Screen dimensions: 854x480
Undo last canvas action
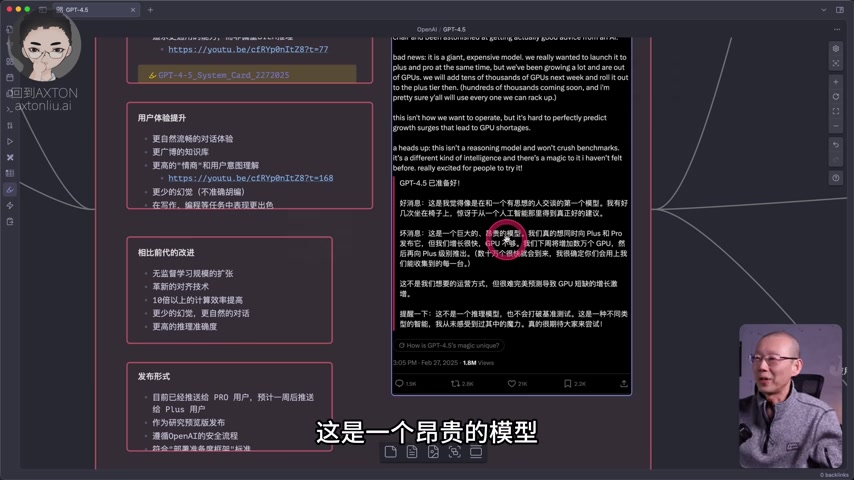835,145
